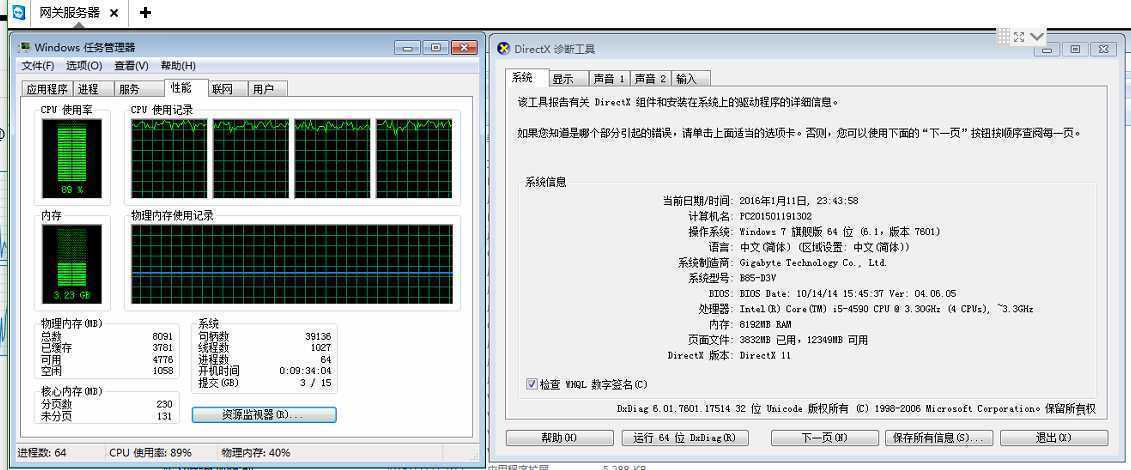The image size is (1131, 470).
Task: Click memory value 8192MB RAM
Action: tap(765, 324)
